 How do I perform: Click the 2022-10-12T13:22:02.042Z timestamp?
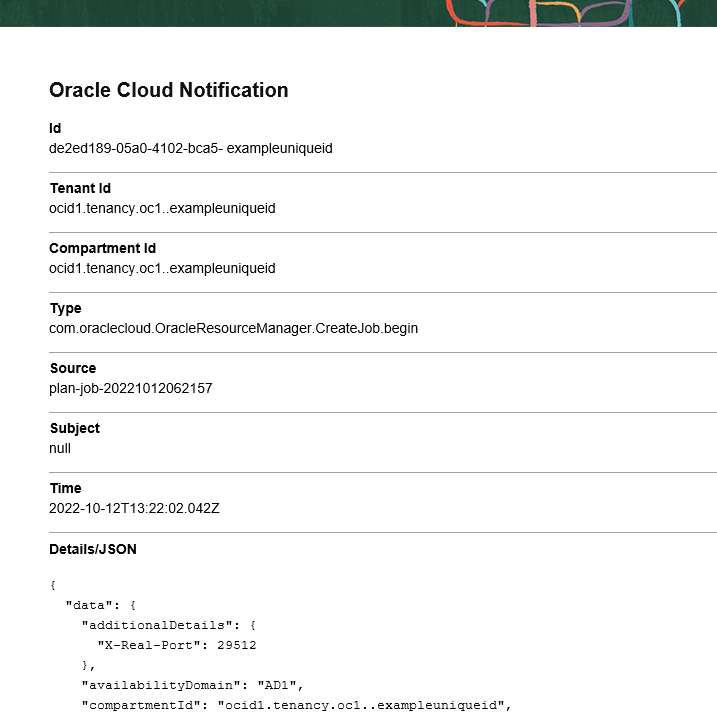click(x=134, y=508)
